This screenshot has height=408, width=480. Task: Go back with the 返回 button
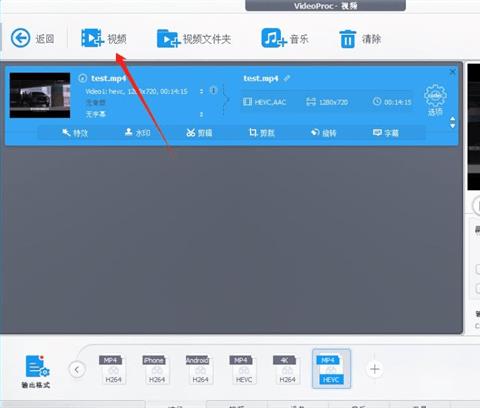(x=32, y=38)
